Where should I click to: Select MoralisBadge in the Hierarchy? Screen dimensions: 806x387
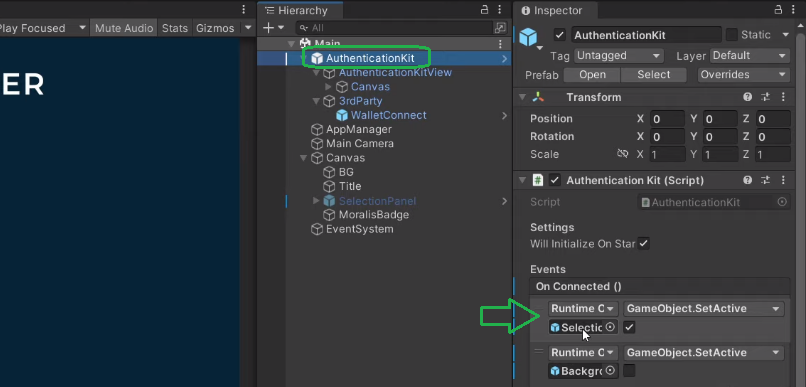coord(373,215)
